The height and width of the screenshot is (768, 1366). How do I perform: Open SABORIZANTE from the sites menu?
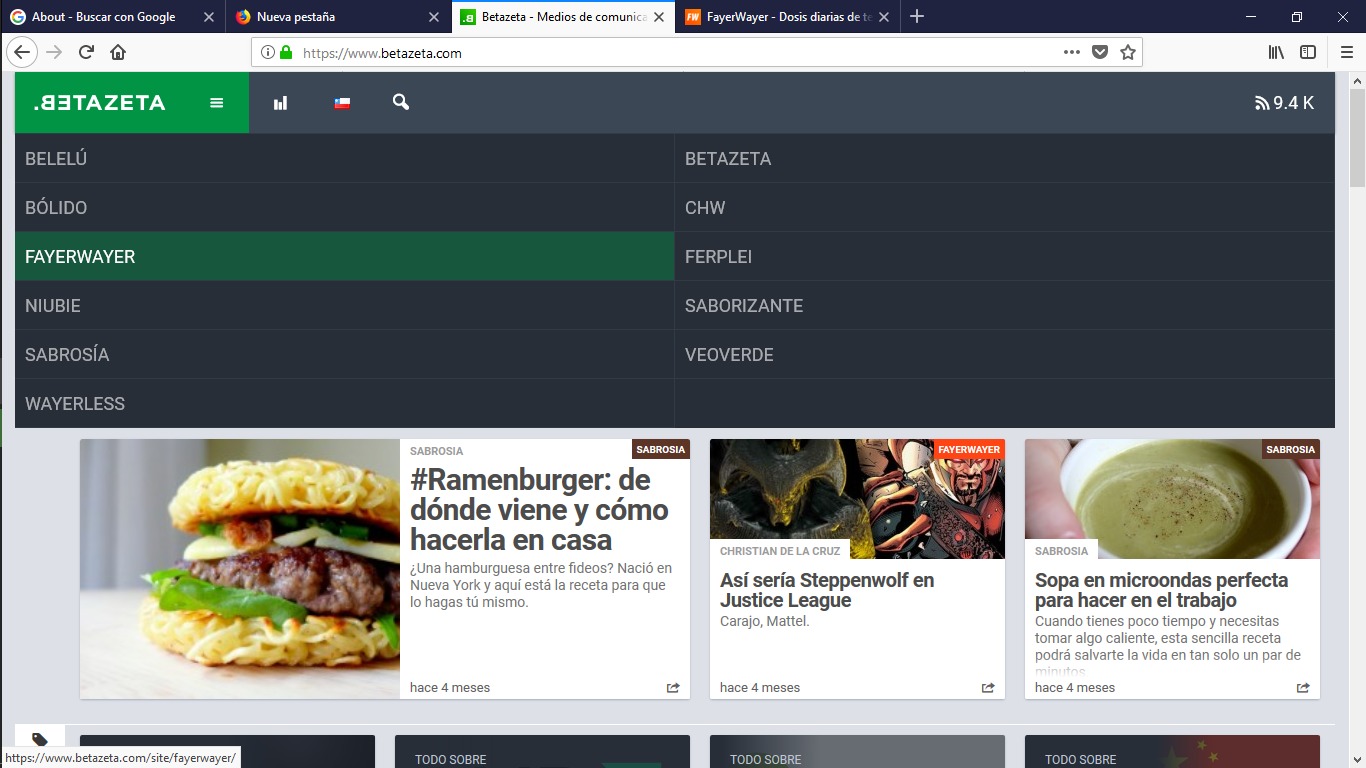pos(1005,305)
